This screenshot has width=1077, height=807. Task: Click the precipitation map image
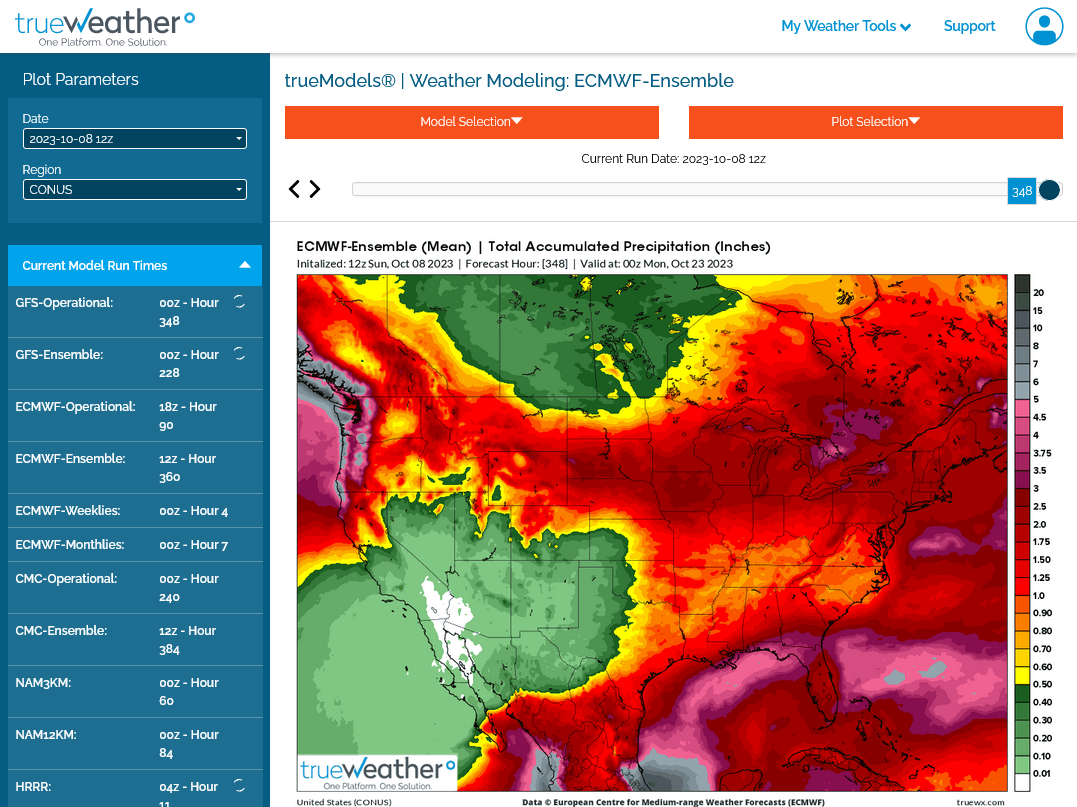click(x=652, y=533)
